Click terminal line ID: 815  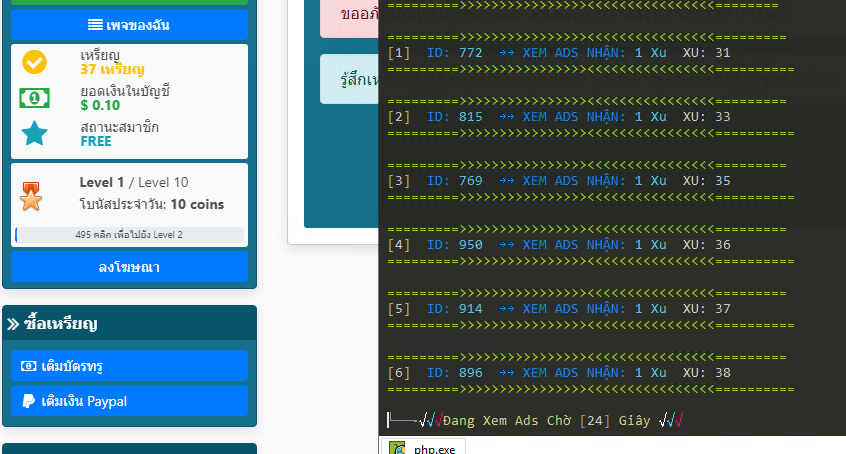pos(559,117)
